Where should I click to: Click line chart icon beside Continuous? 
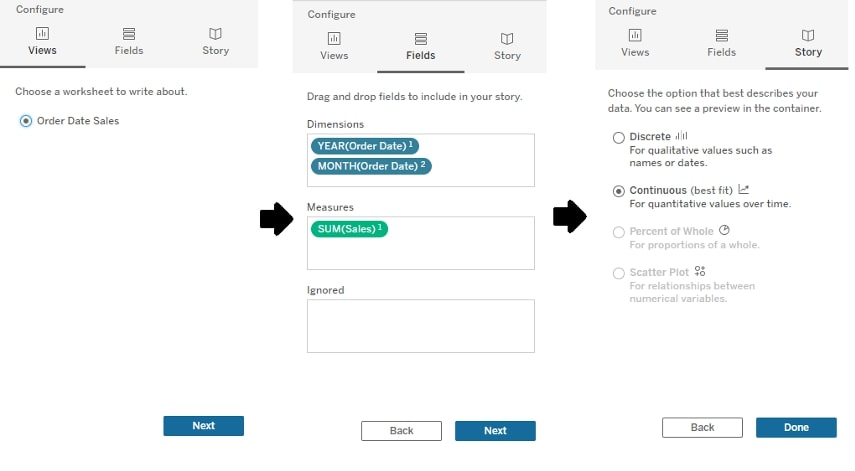point(744,189)
